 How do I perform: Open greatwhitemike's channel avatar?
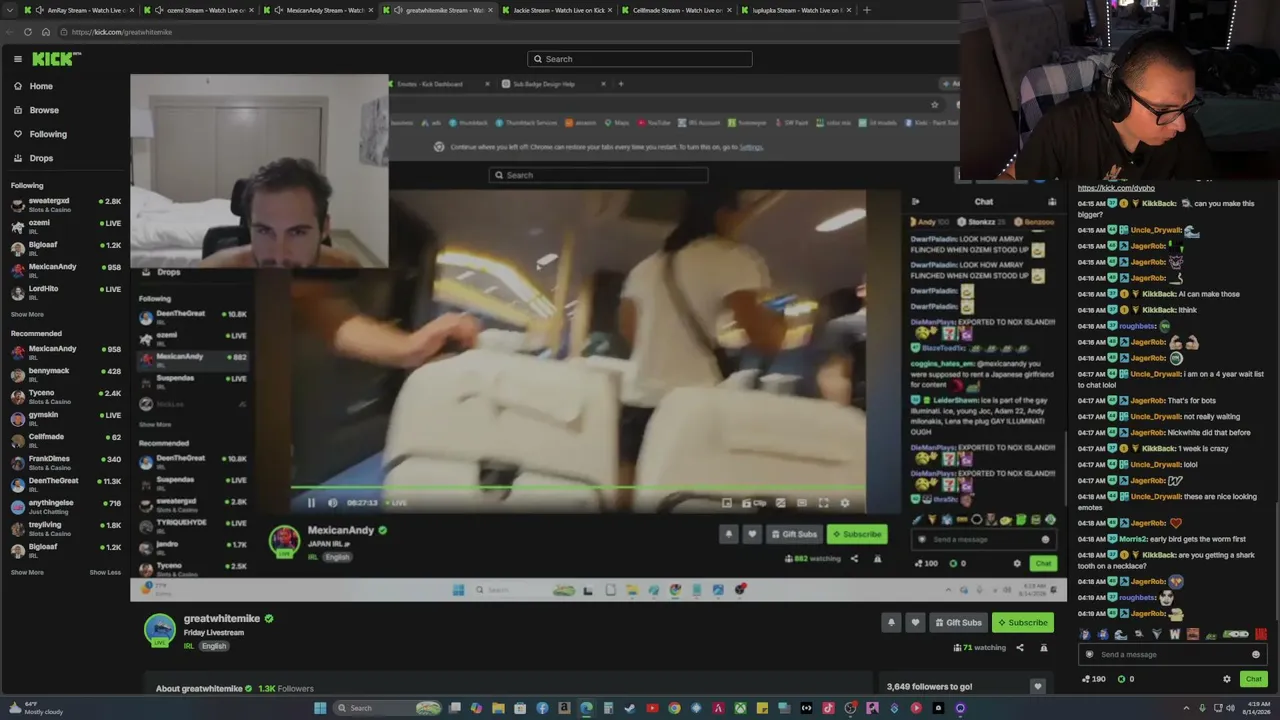coord(160,631)
